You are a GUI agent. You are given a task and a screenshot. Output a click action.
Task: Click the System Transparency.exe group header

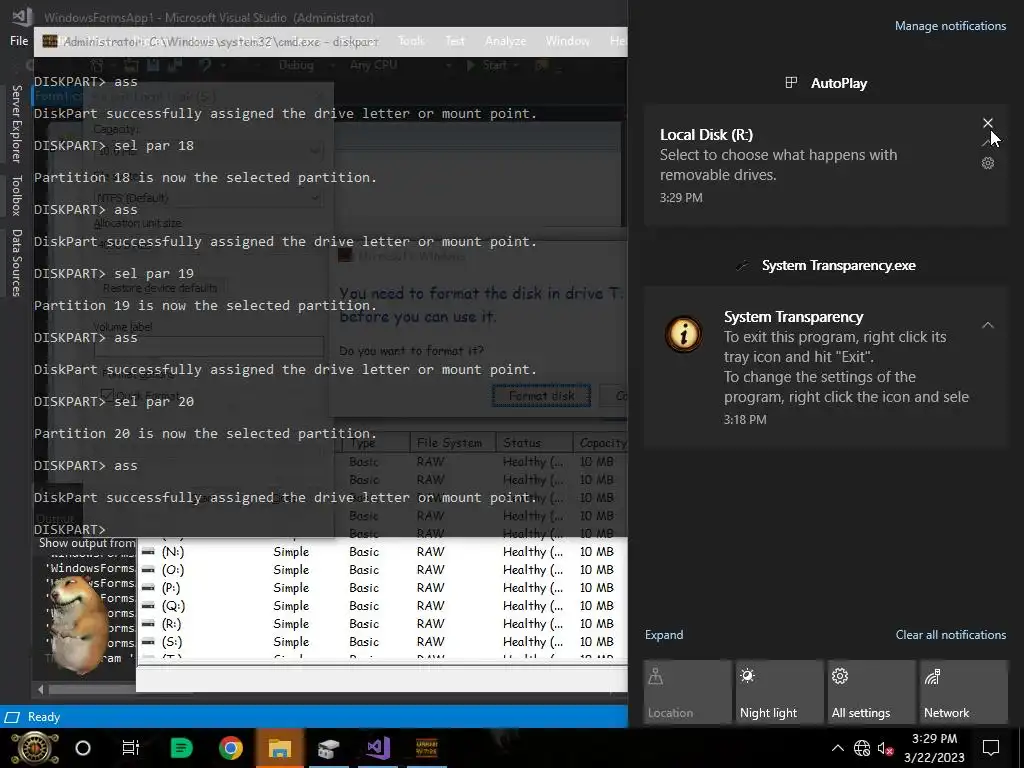coord(826,265)
